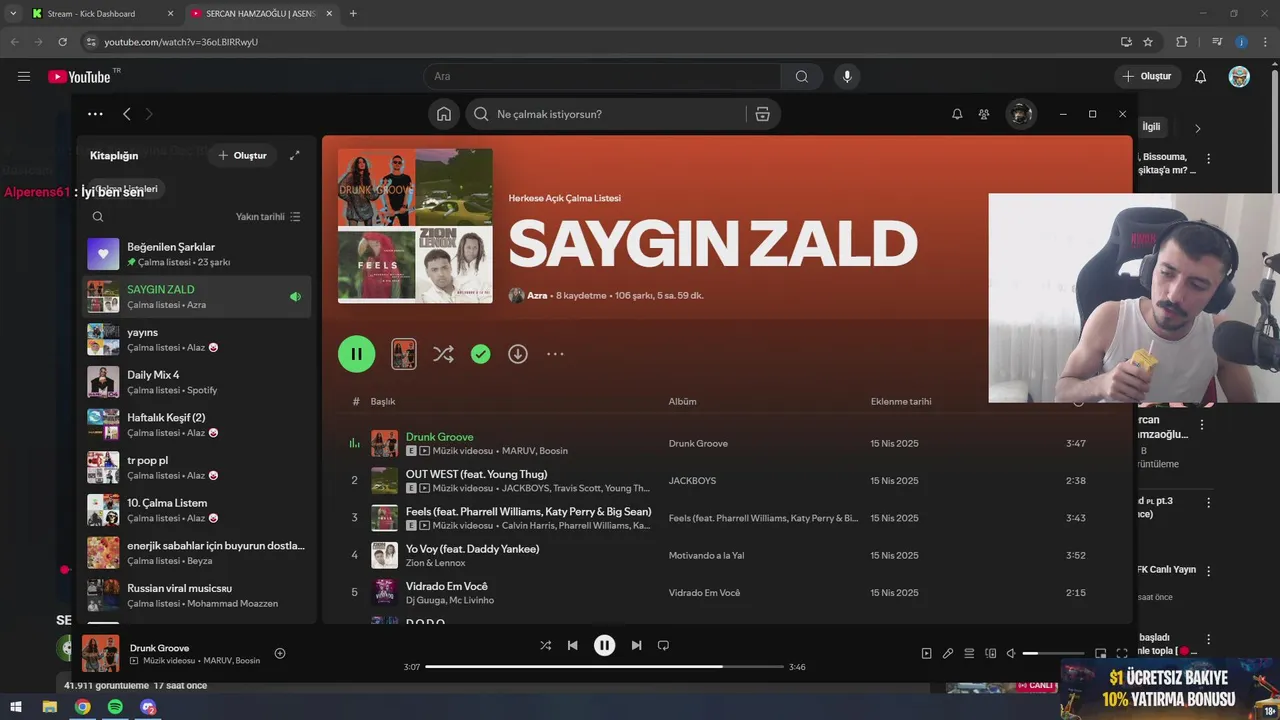Click YouTube Ara search field
Viewport: 1280px width, 720px height.
(x=602, y=77)
